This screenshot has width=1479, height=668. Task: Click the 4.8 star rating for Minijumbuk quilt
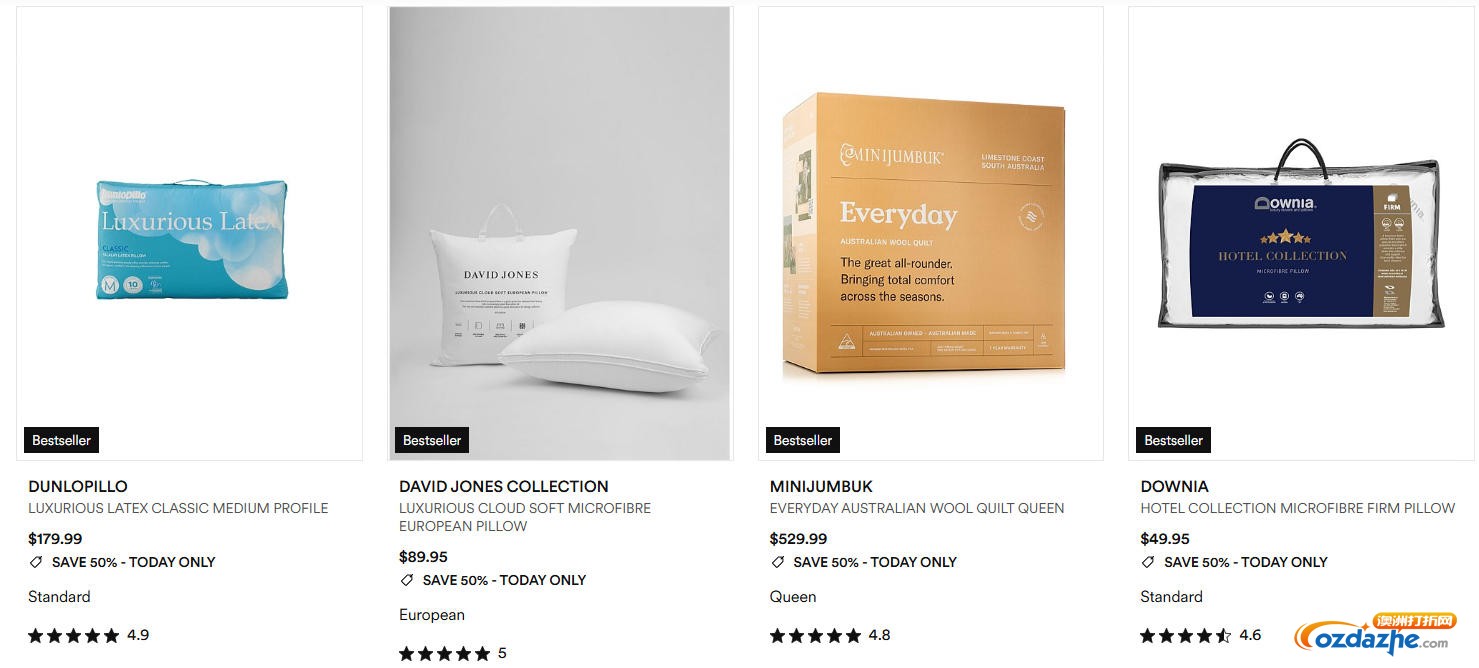coord(830,635)
